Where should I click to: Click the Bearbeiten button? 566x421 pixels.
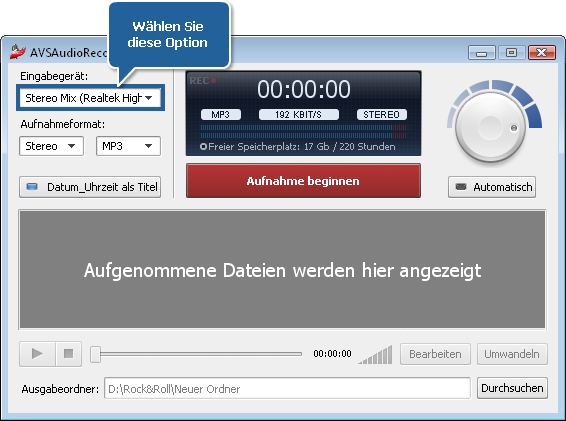[435, 354]
